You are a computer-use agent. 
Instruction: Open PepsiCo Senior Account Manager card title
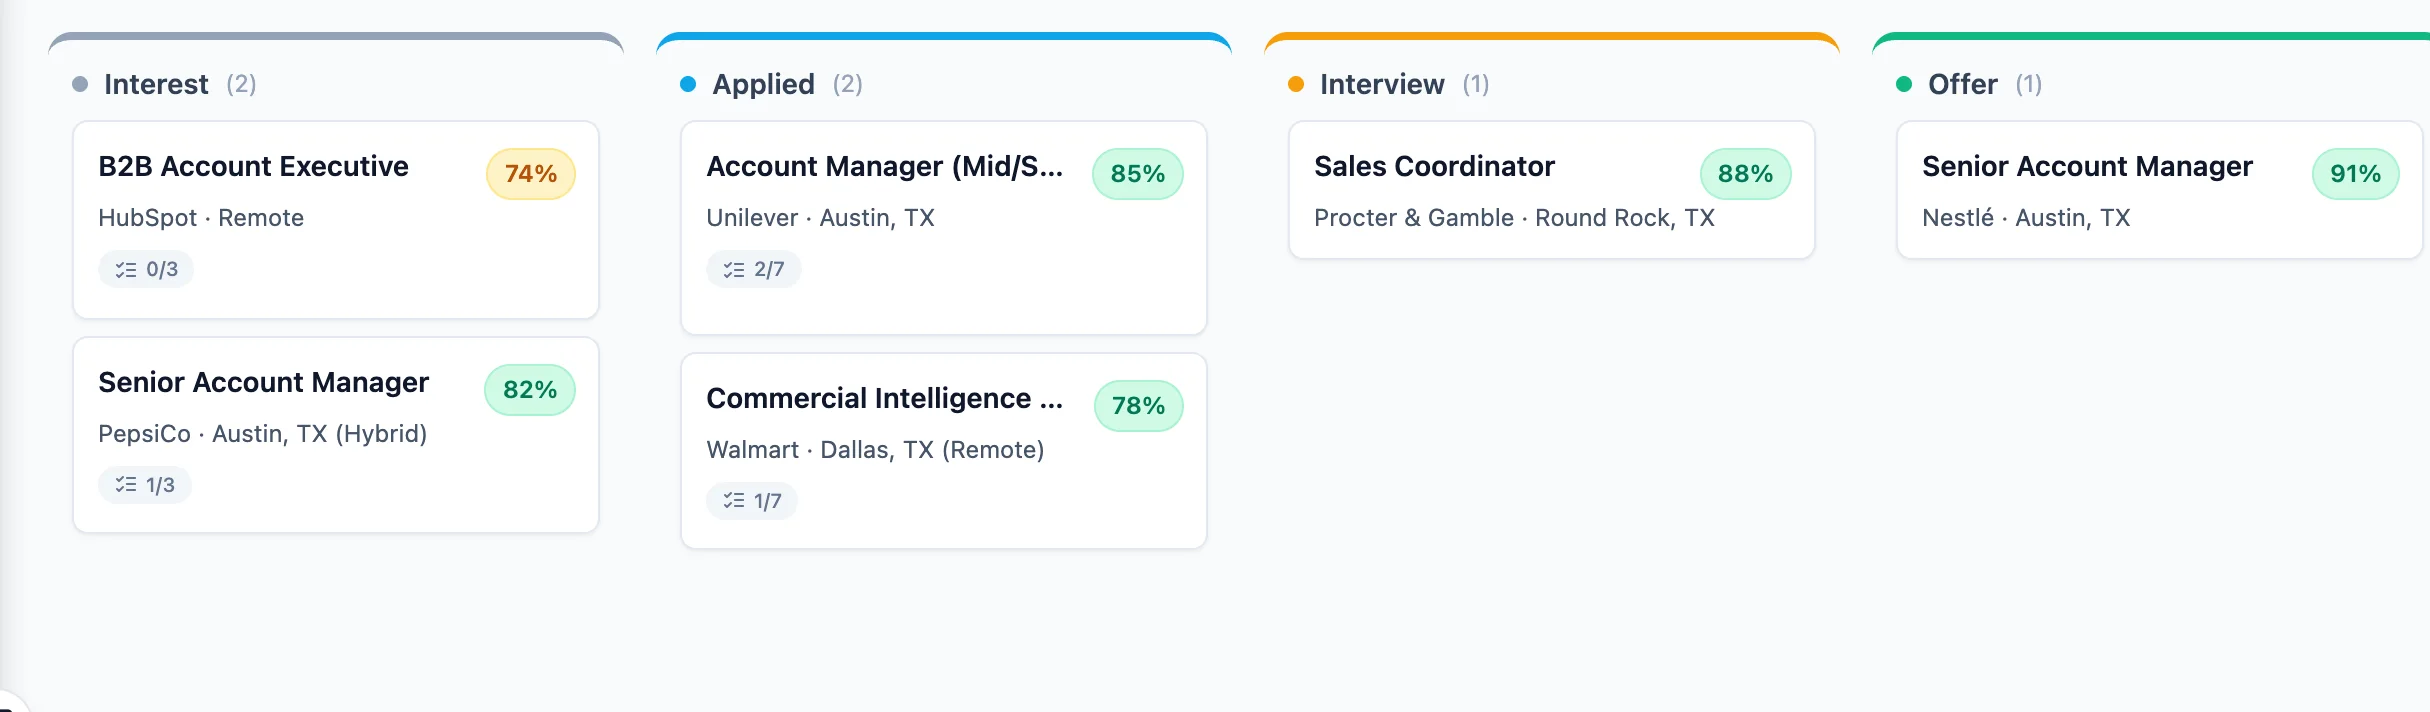coord(264,382)
